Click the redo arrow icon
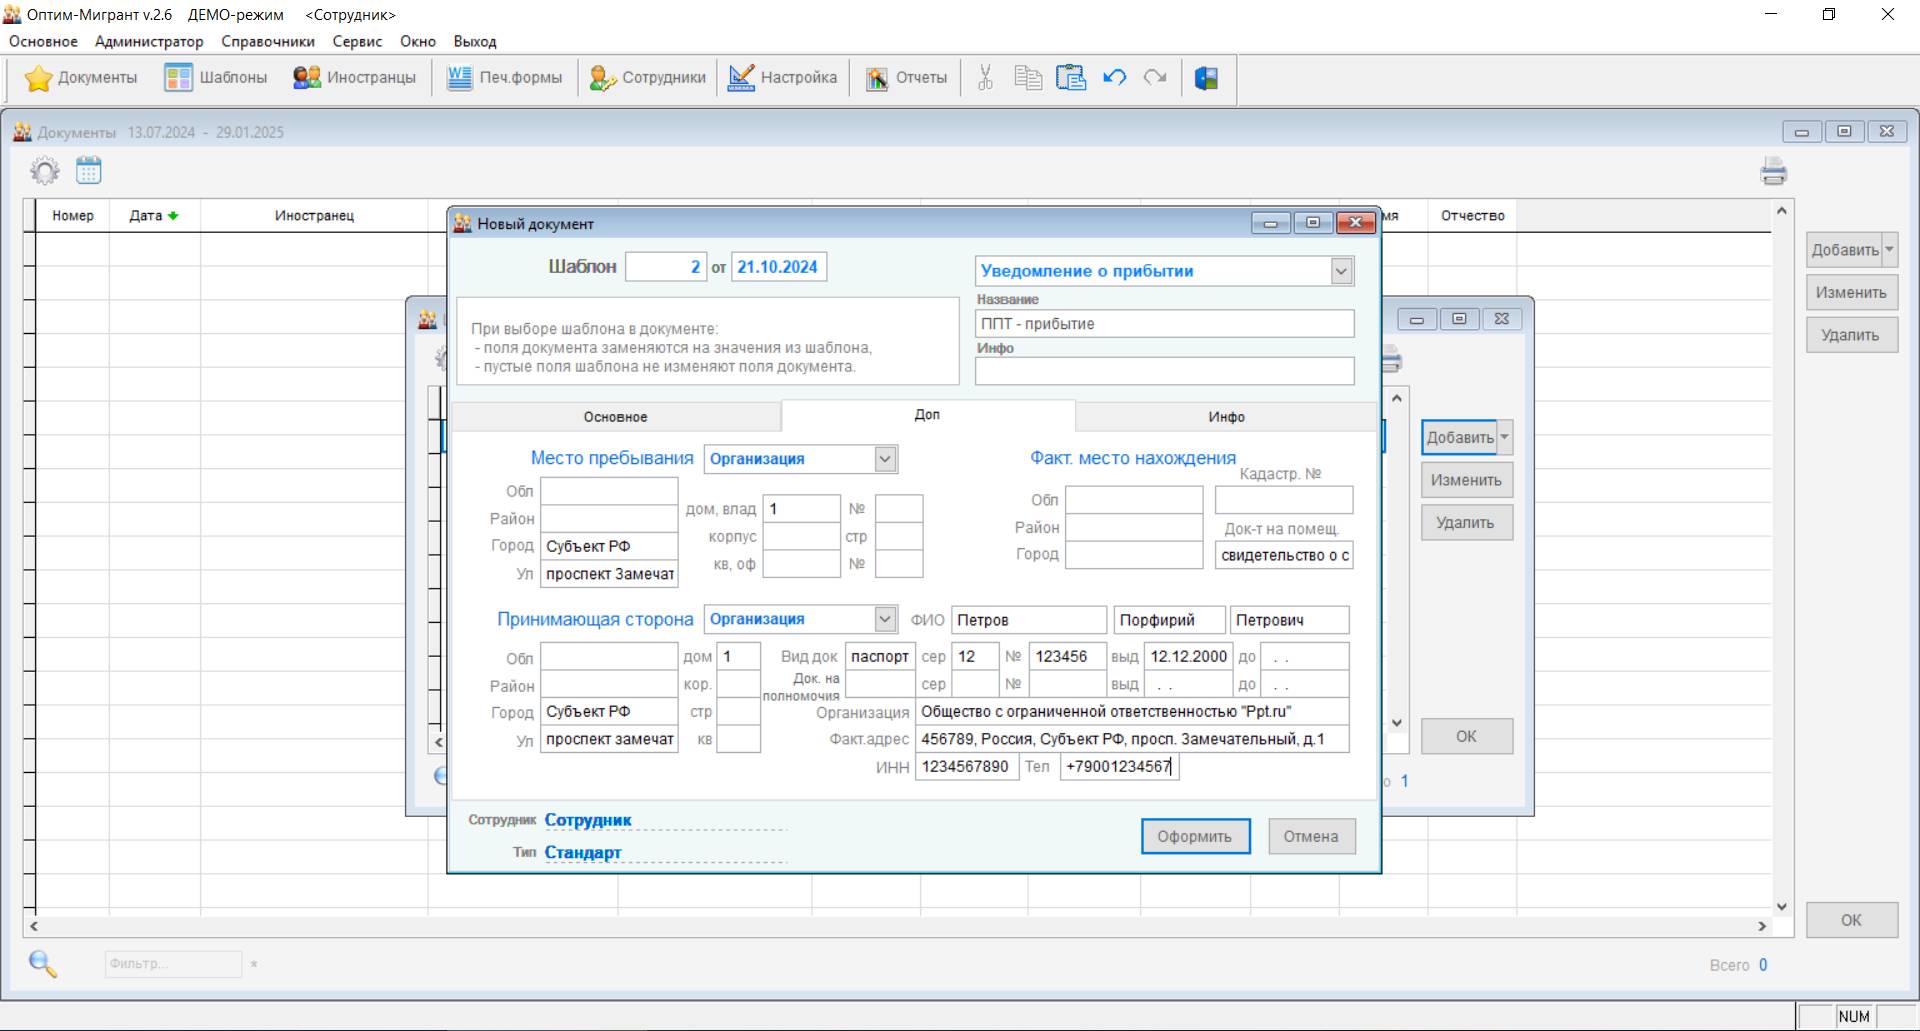The width and height of the screenshot is (1920, 1031). tap(1156, 78)
